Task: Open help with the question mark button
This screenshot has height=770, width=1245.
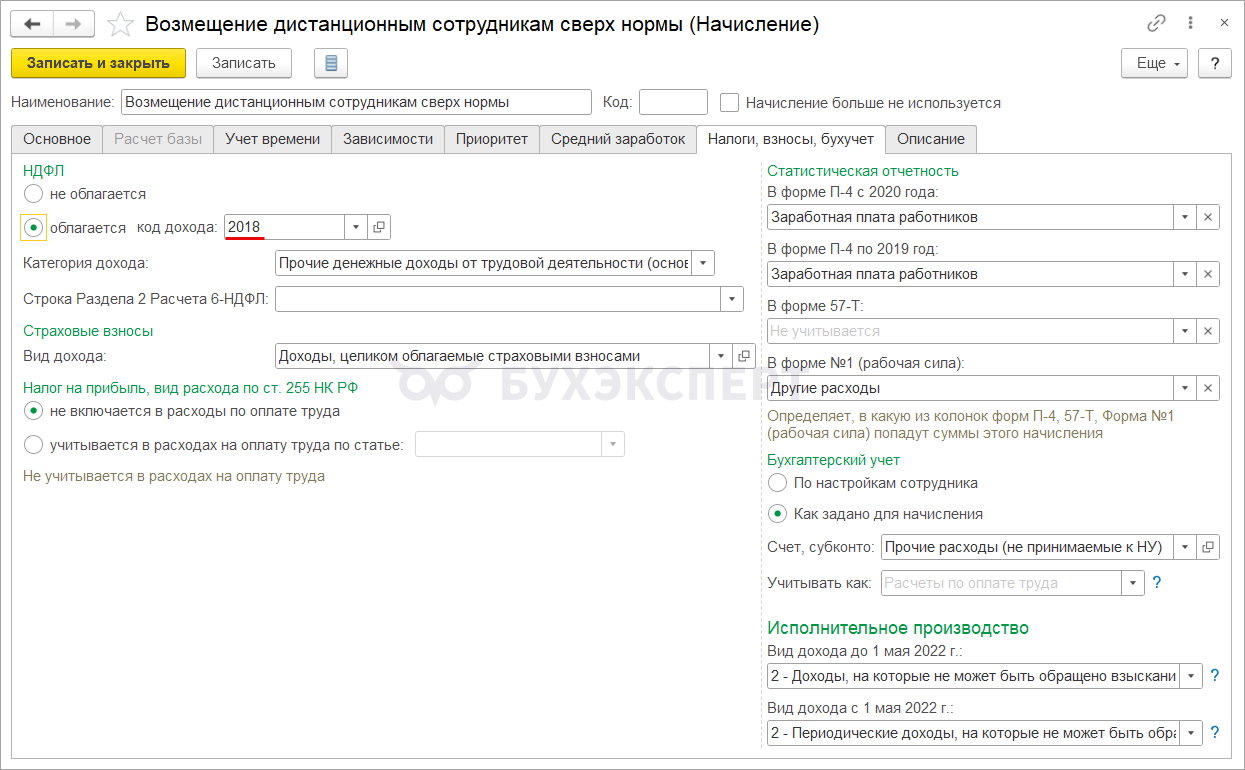Action: (1215, 63)
